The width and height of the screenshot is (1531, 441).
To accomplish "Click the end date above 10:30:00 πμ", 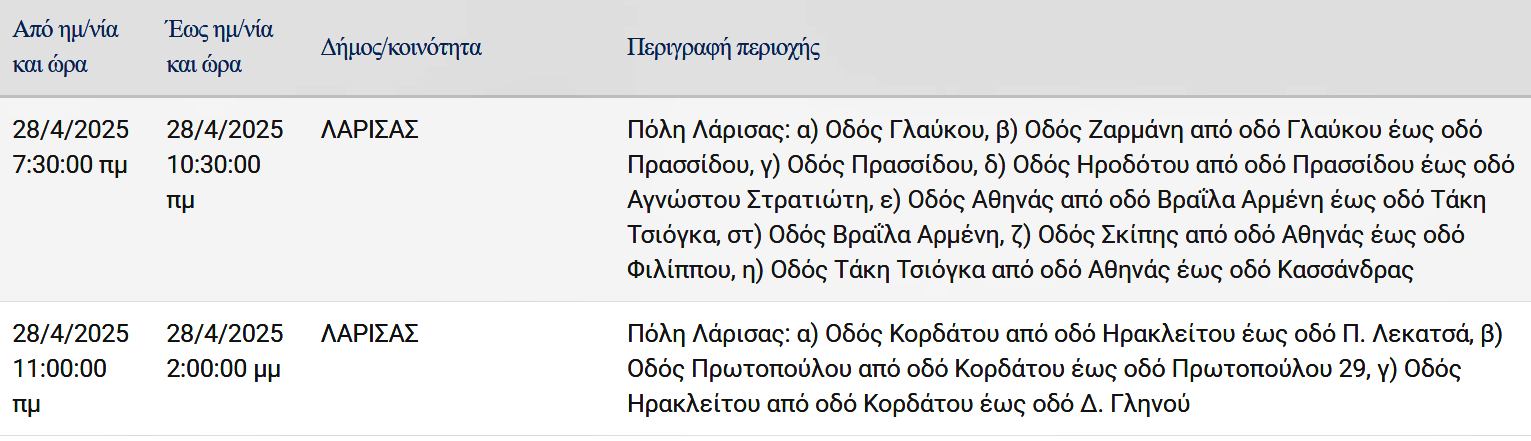I will (x=225, y=130).
